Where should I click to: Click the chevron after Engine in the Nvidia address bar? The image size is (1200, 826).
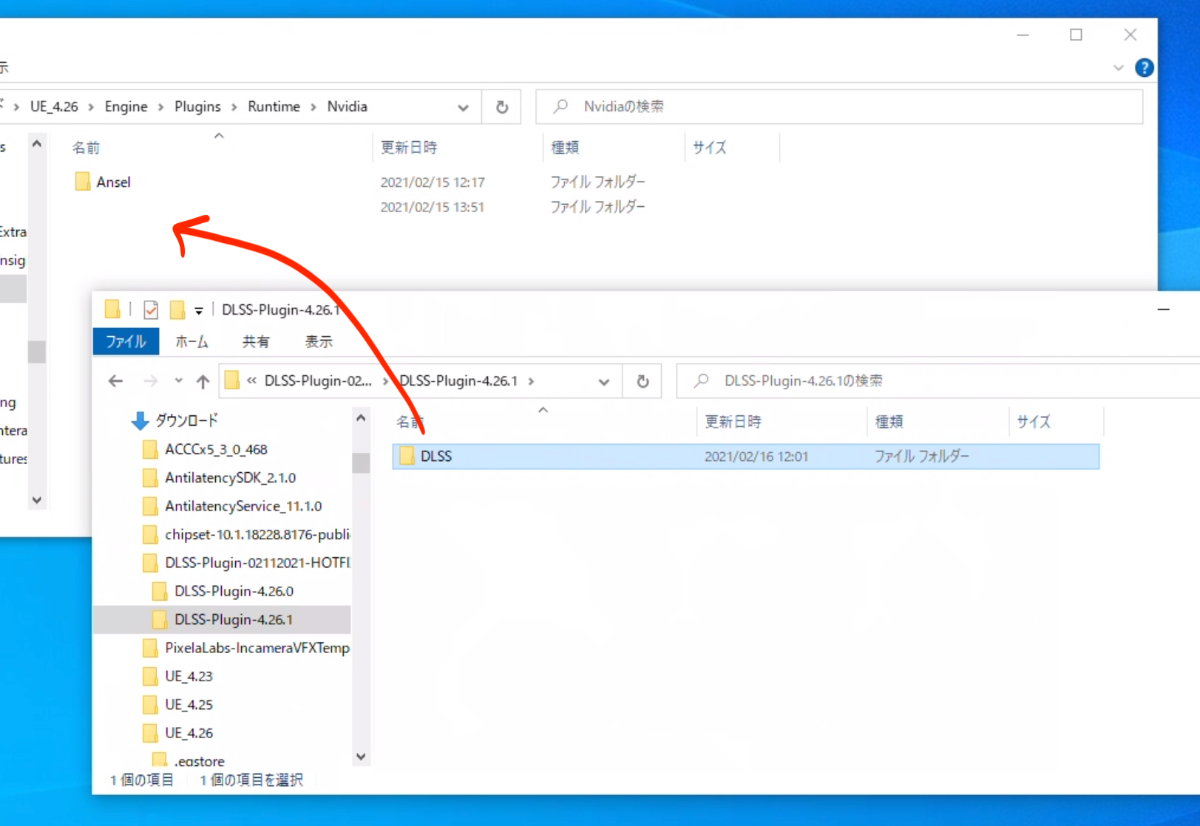point(161,107)
